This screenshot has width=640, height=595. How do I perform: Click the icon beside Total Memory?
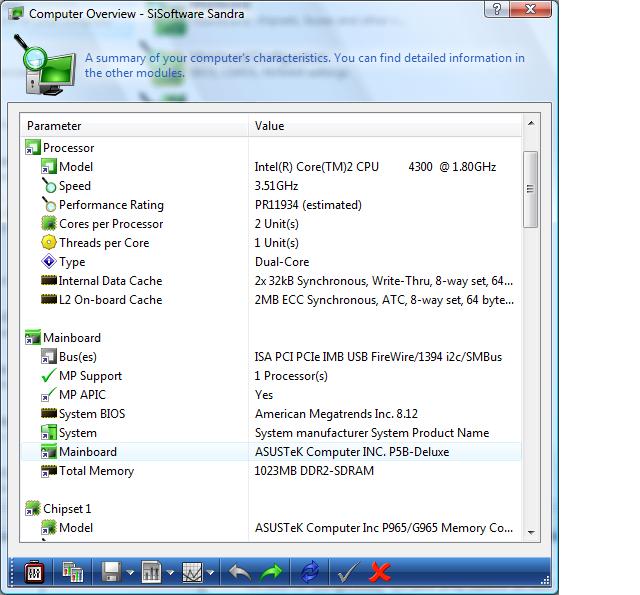pos(49,471)
